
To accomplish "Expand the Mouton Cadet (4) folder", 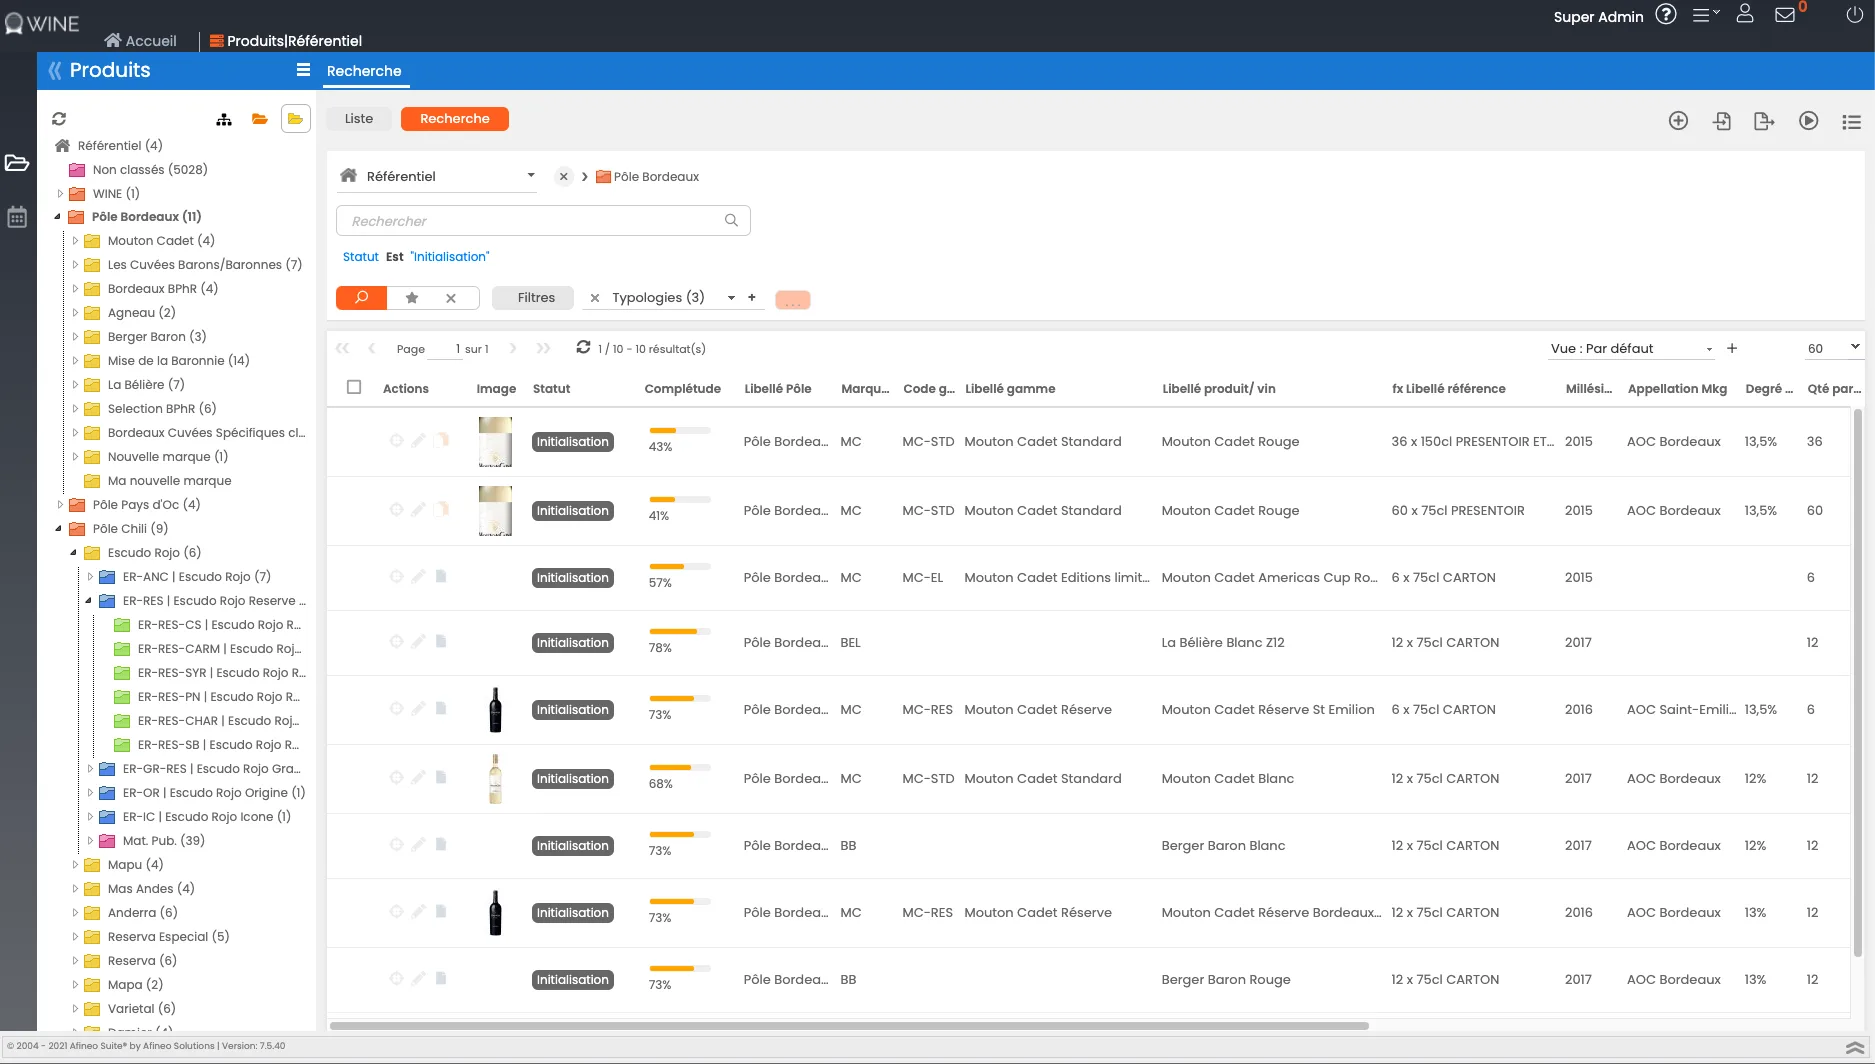I will coord(75,241).
